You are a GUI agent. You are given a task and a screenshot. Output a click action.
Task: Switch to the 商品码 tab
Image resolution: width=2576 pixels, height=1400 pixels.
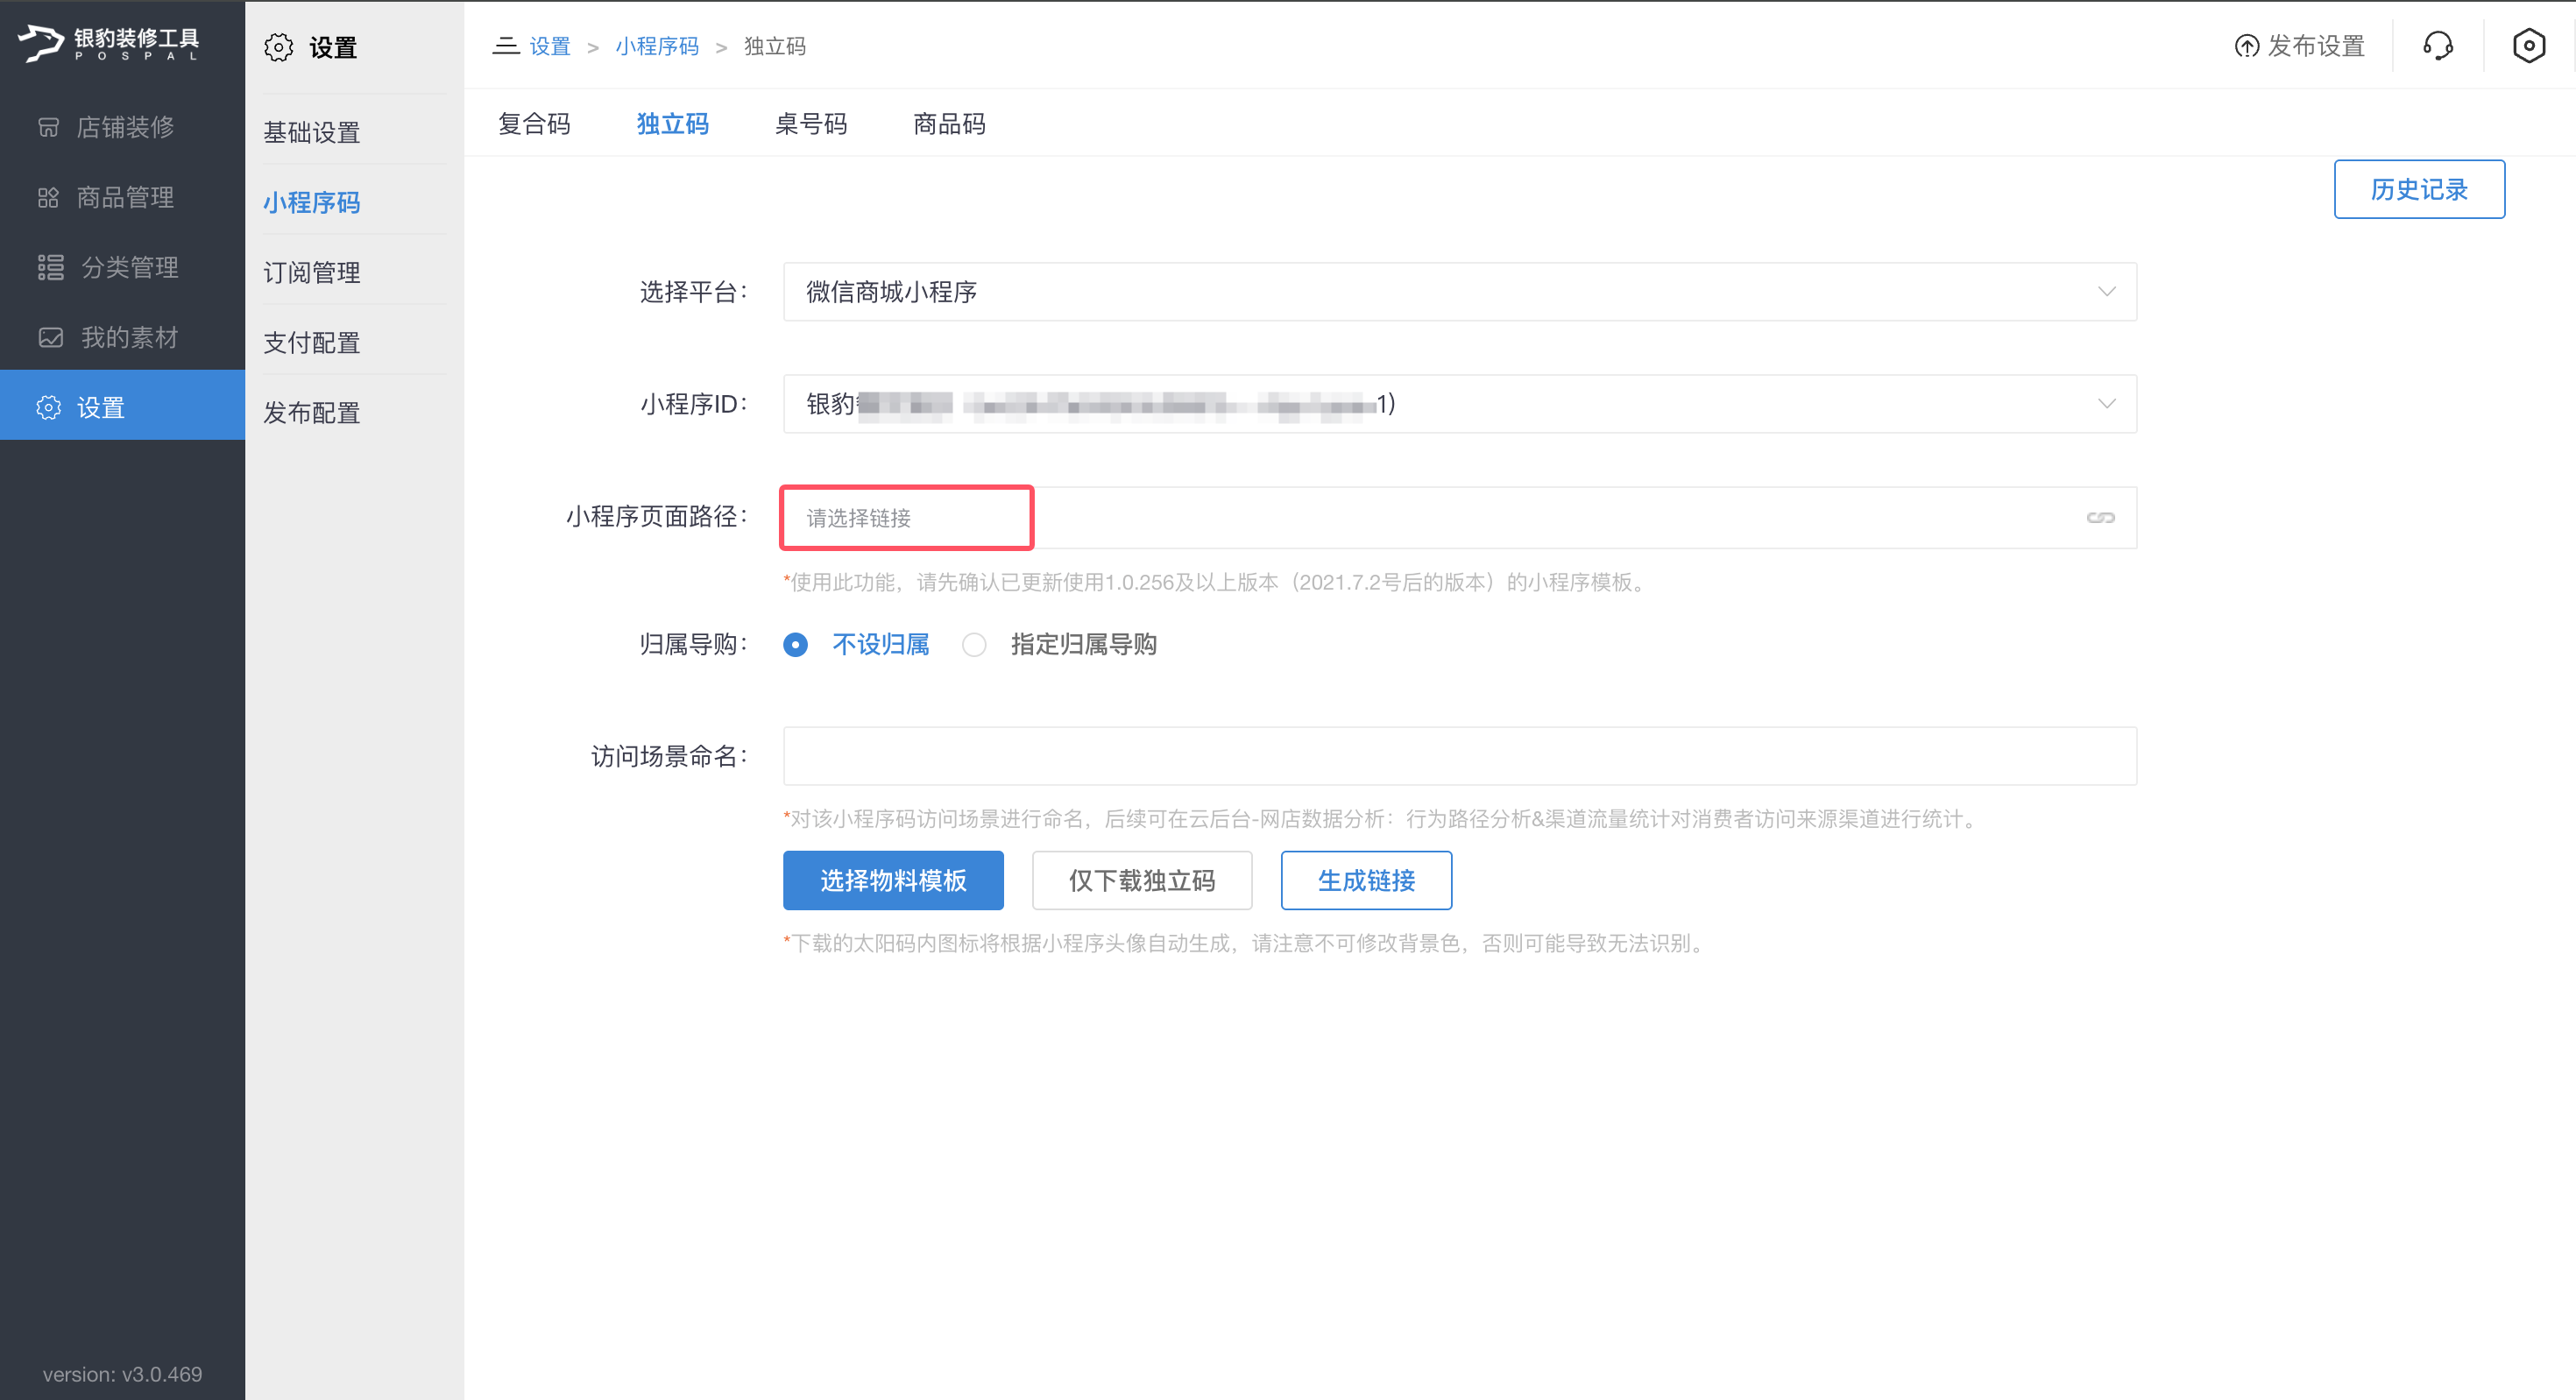tap(949, 123)
